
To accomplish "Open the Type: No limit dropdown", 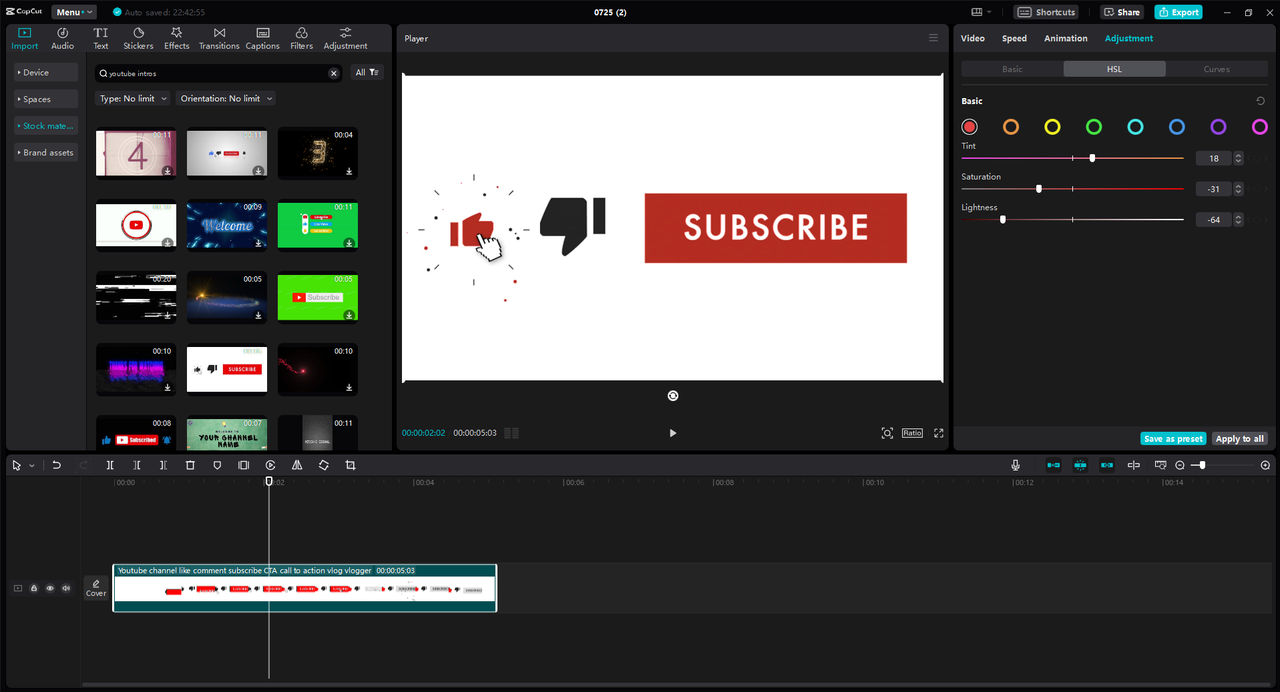I will [133, 98].
